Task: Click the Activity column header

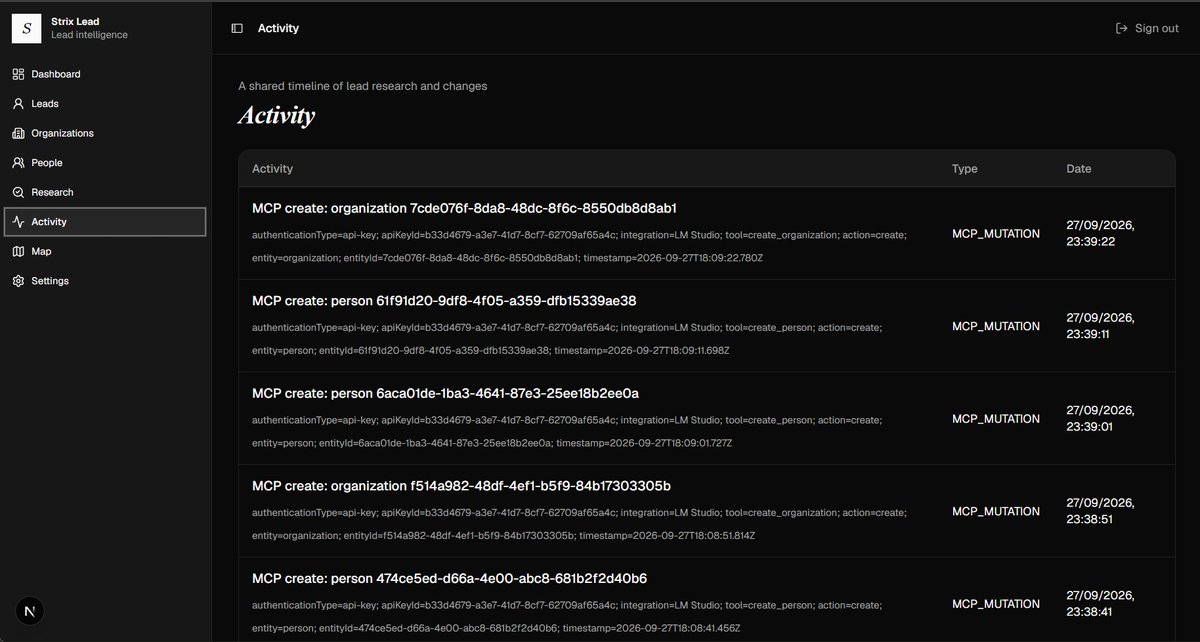Action: (272, 169)
